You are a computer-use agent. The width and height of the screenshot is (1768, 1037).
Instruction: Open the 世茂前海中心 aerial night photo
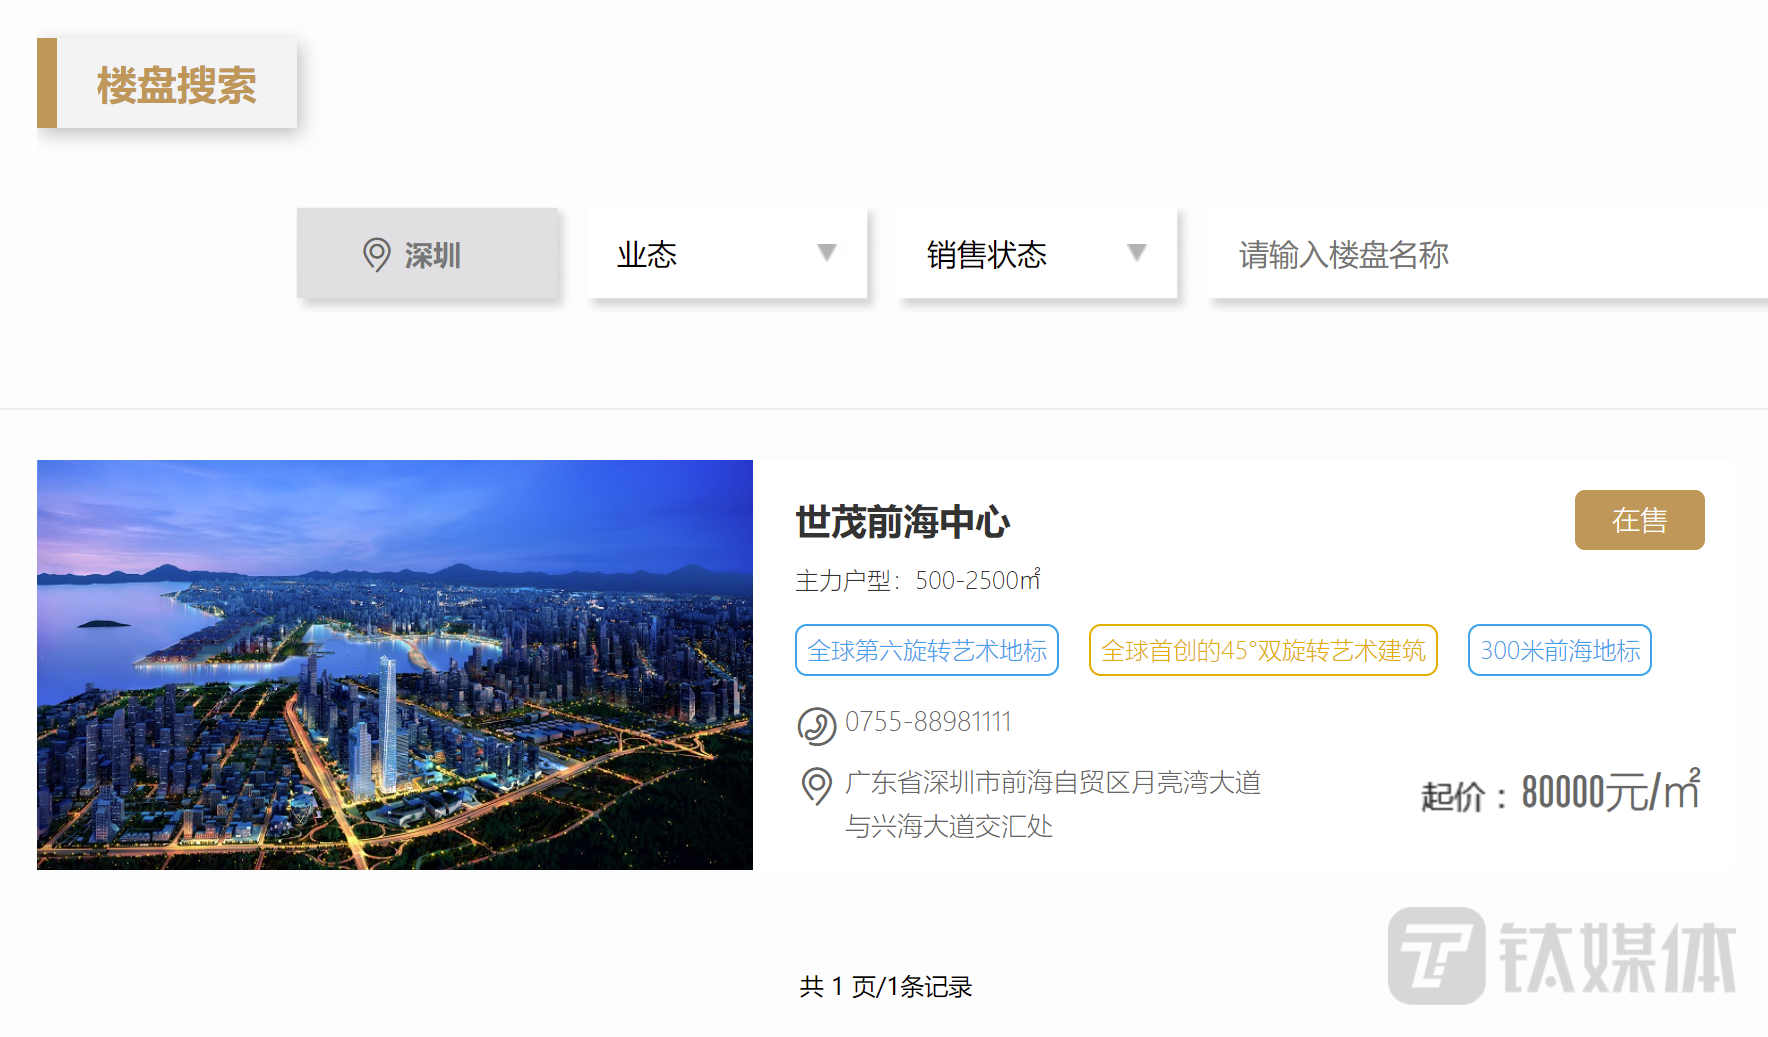395,665
